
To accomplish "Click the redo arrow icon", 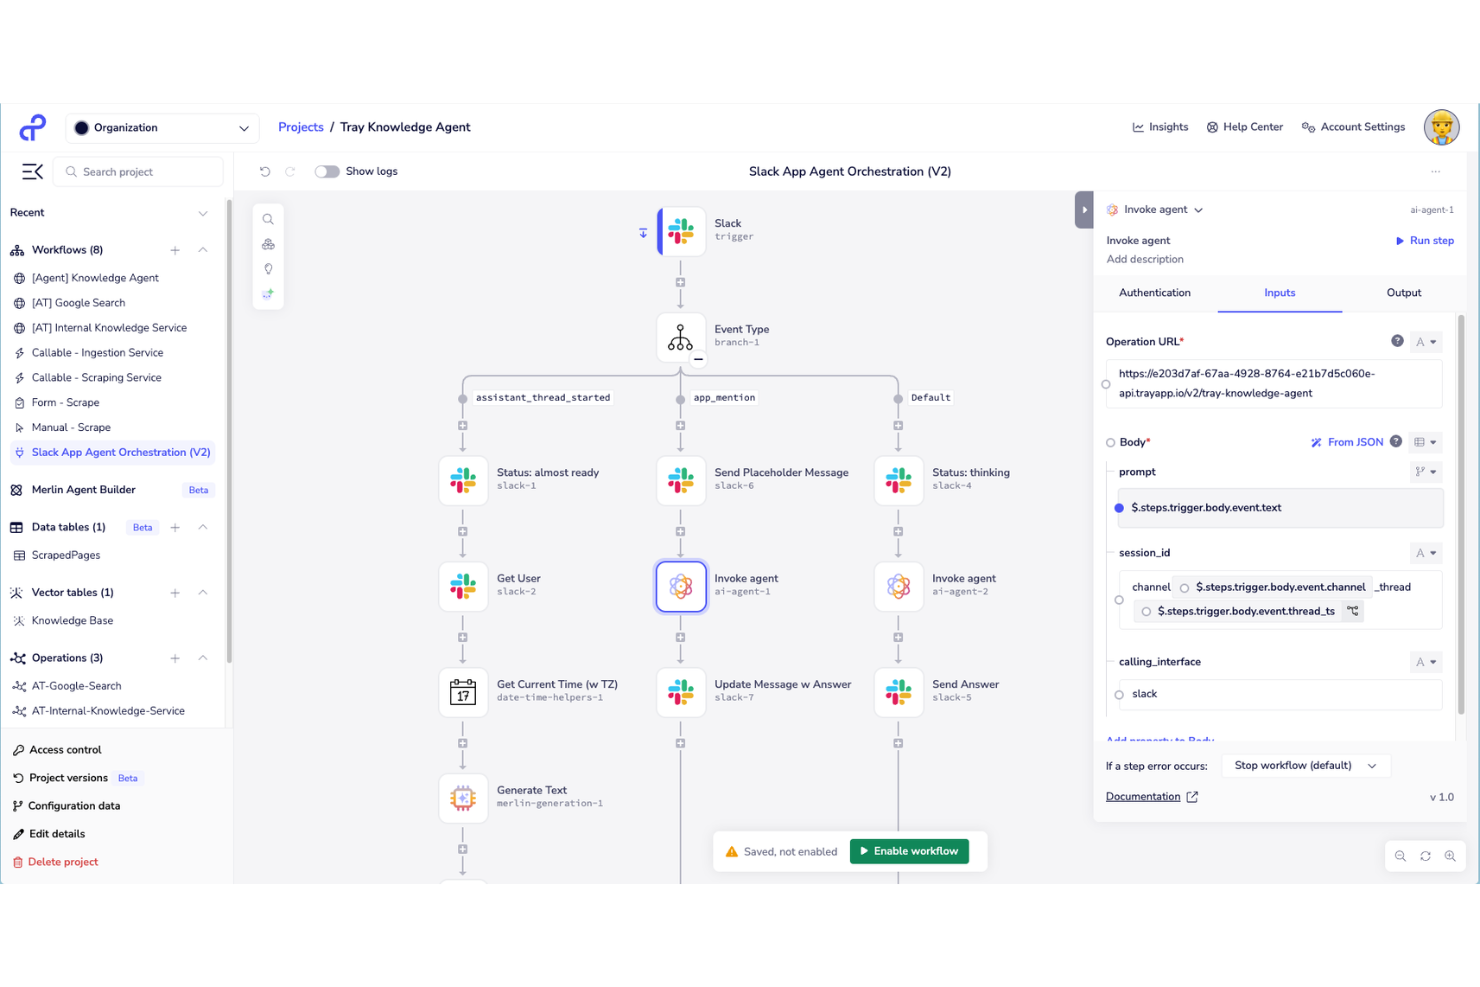I will point(290,172).
